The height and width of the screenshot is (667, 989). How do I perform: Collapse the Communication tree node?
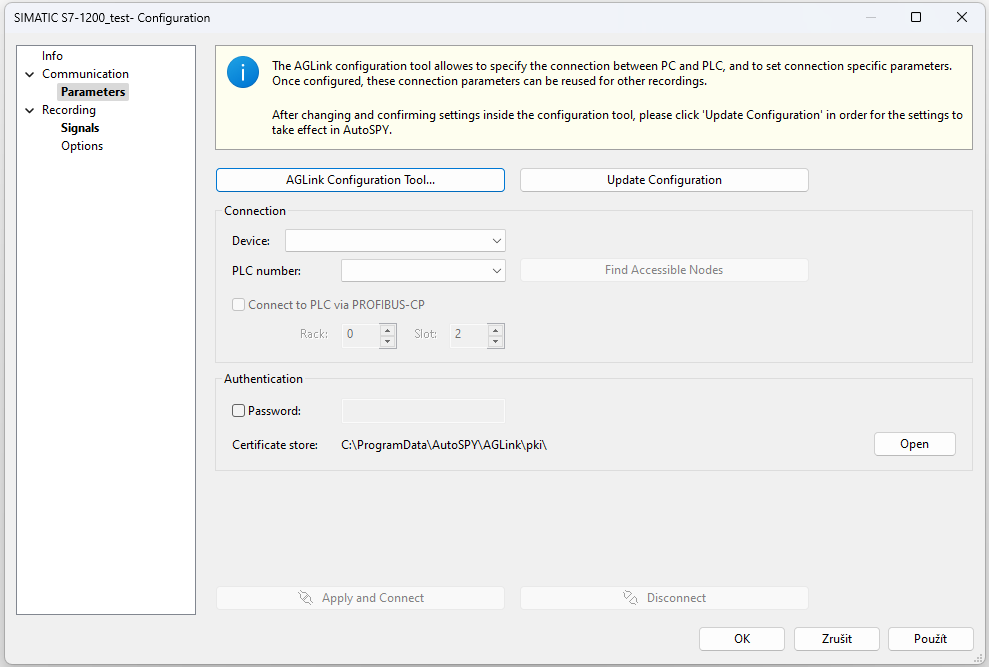[x=30, y=74]
